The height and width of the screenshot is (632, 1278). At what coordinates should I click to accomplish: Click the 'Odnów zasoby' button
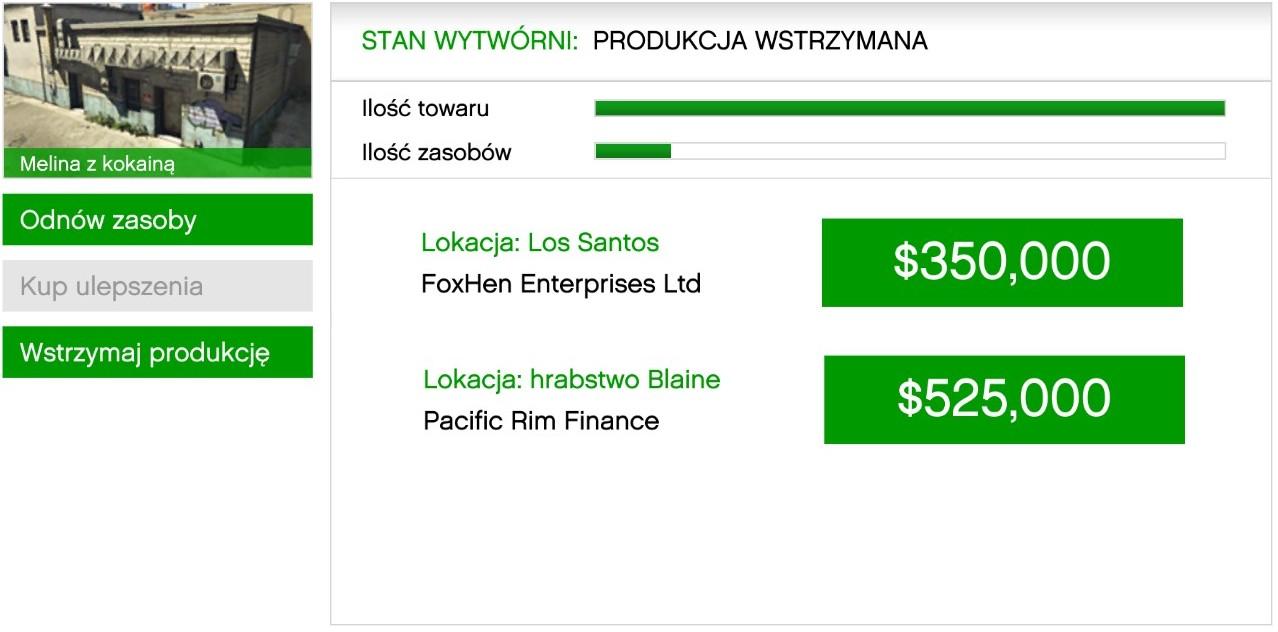click(158, 220)
